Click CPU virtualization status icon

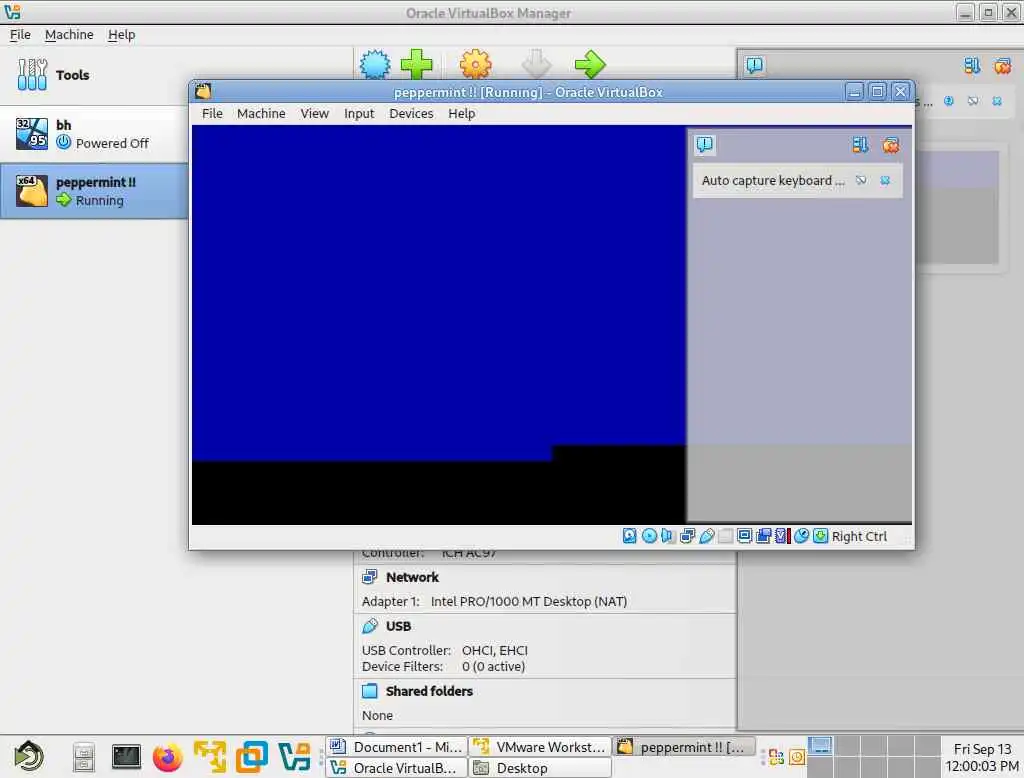pyautogui.click(x=782, y=536)
